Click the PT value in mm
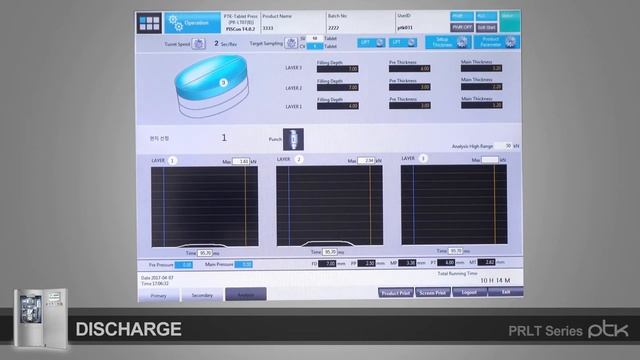The height and width of the screenshot is (360, 640). [446, 262]
